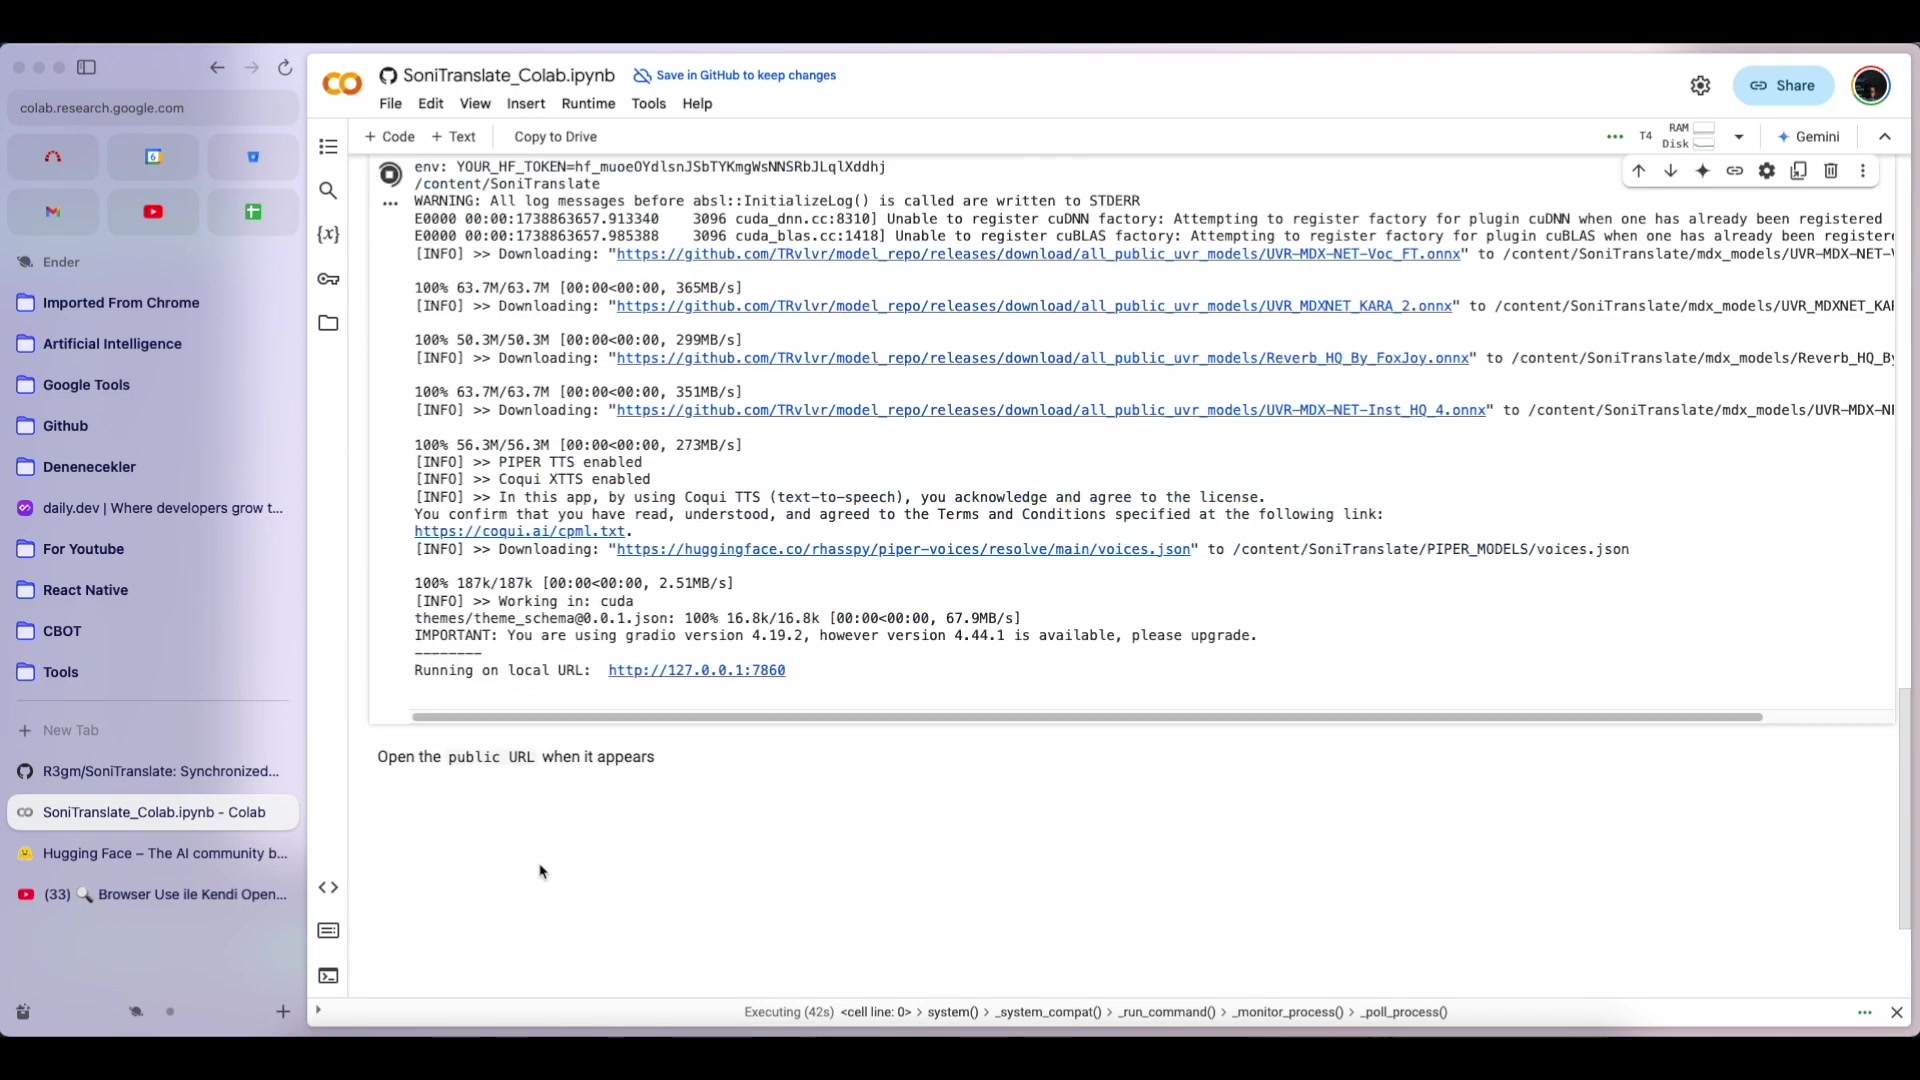
Task: Open the cell output options ellipsis
Action: click(x=390, y=204)
